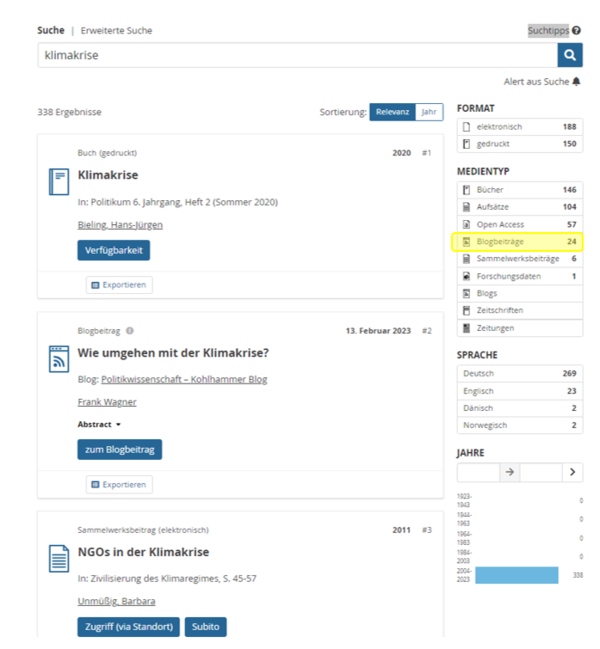Click the arrow between year range fields
The height and width of the screenshot is (649, 600).
pyautogui.click(x=509, y=472)
